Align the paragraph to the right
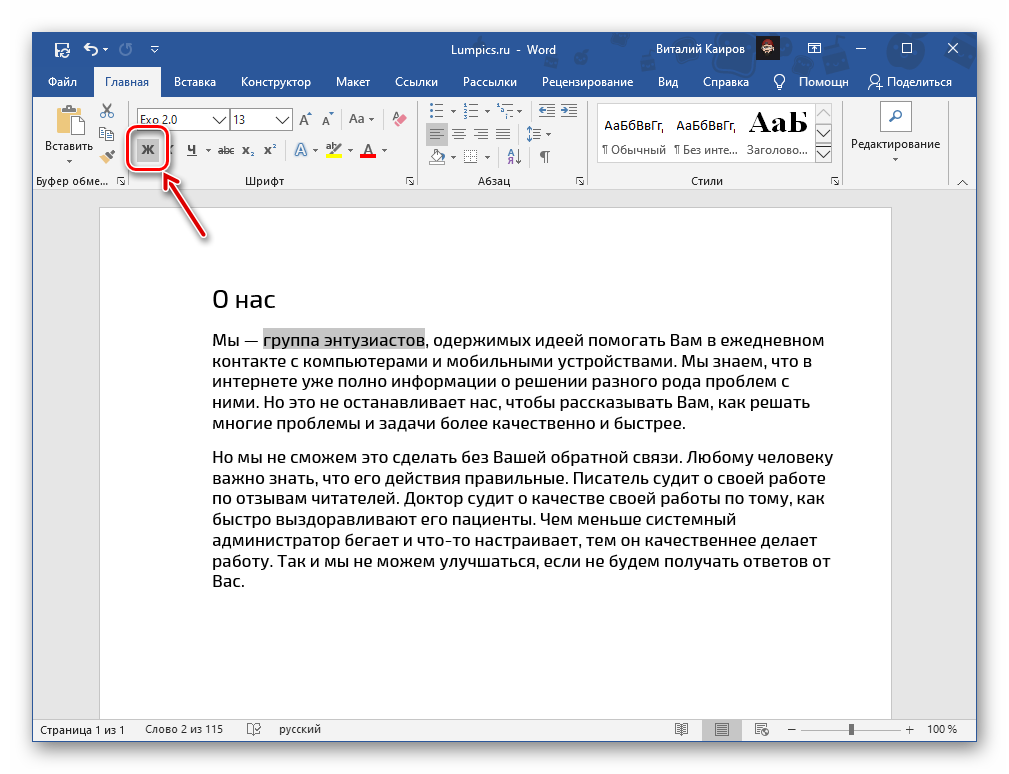Image resolution: width=1009 pixels, height=774 pixels. (481, 134)
